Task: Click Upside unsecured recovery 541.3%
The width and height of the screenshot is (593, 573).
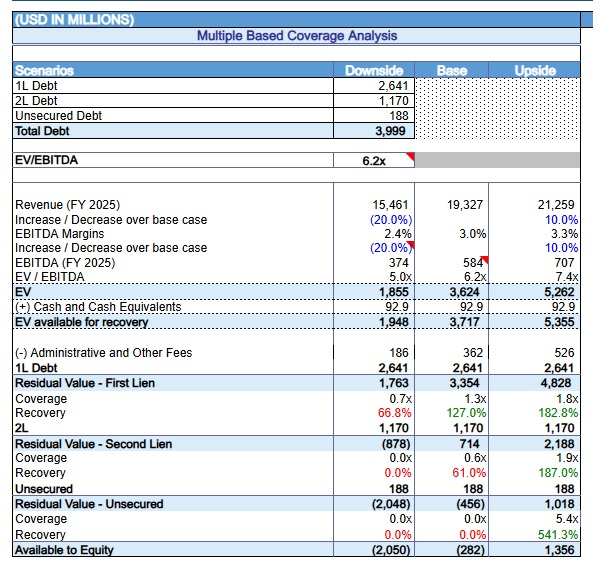Action: point(558,535)
